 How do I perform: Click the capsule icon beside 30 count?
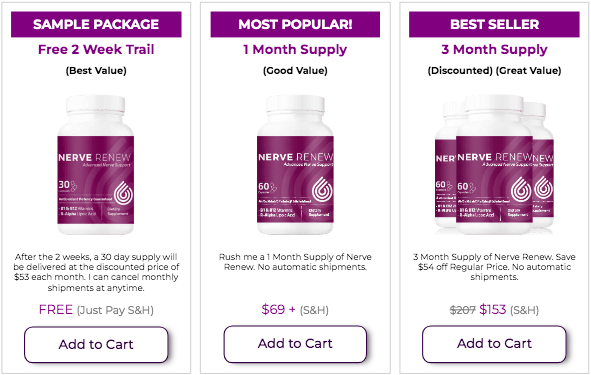click(73, 186)
